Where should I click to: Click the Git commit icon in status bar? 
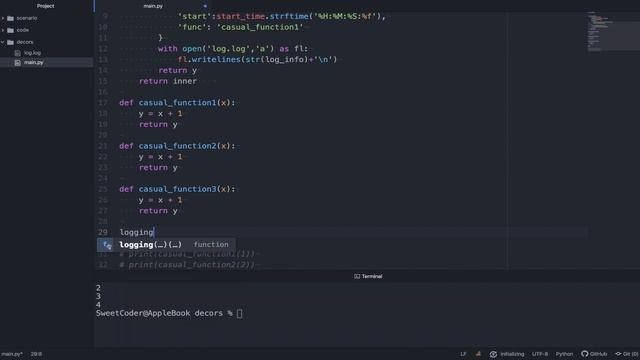618,354
